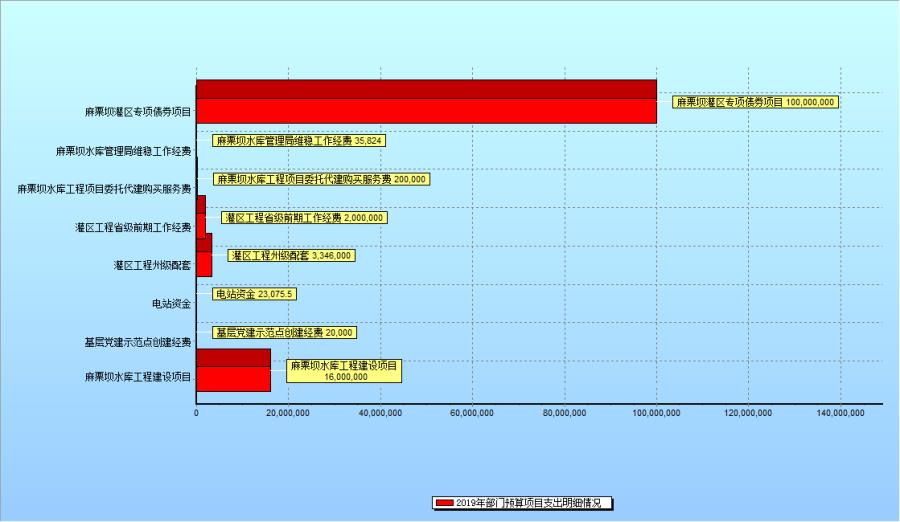Click the legend text 2019年部门预算项目支出明细情况

[x=528, y=503]
